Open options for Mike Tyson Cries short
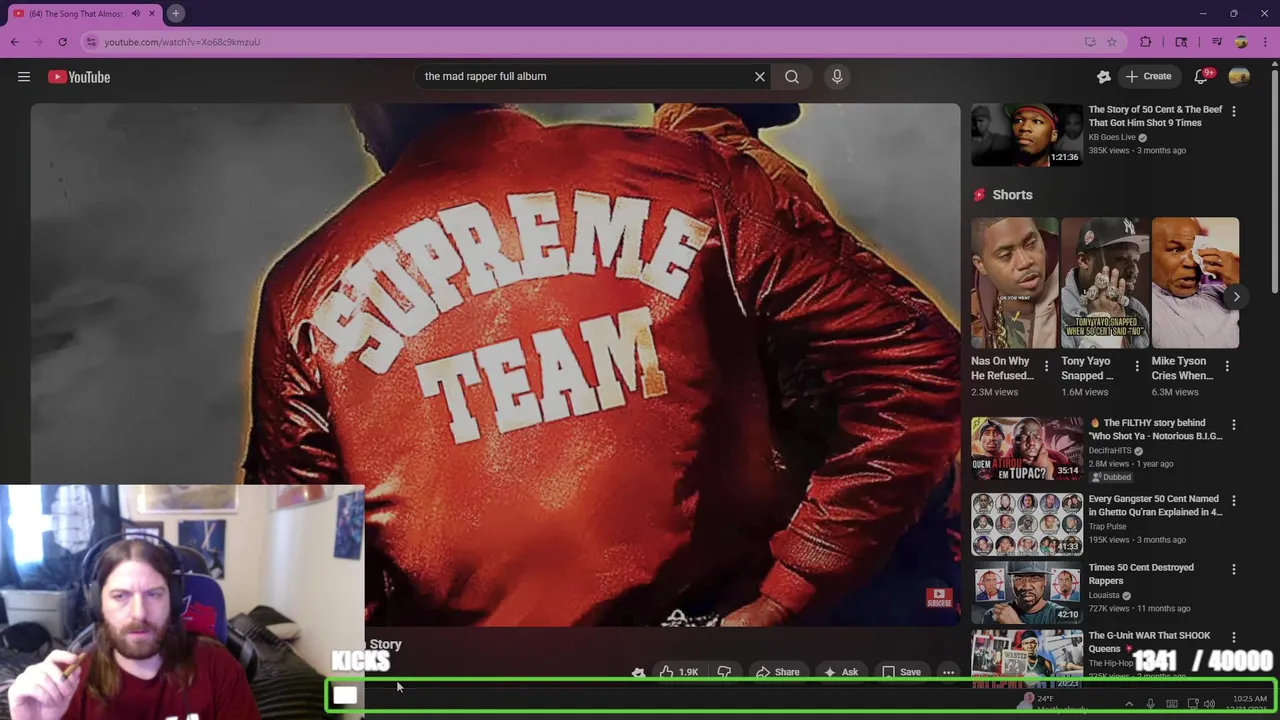This screenshot has width=1280, height=720. tap(1227, 366)
